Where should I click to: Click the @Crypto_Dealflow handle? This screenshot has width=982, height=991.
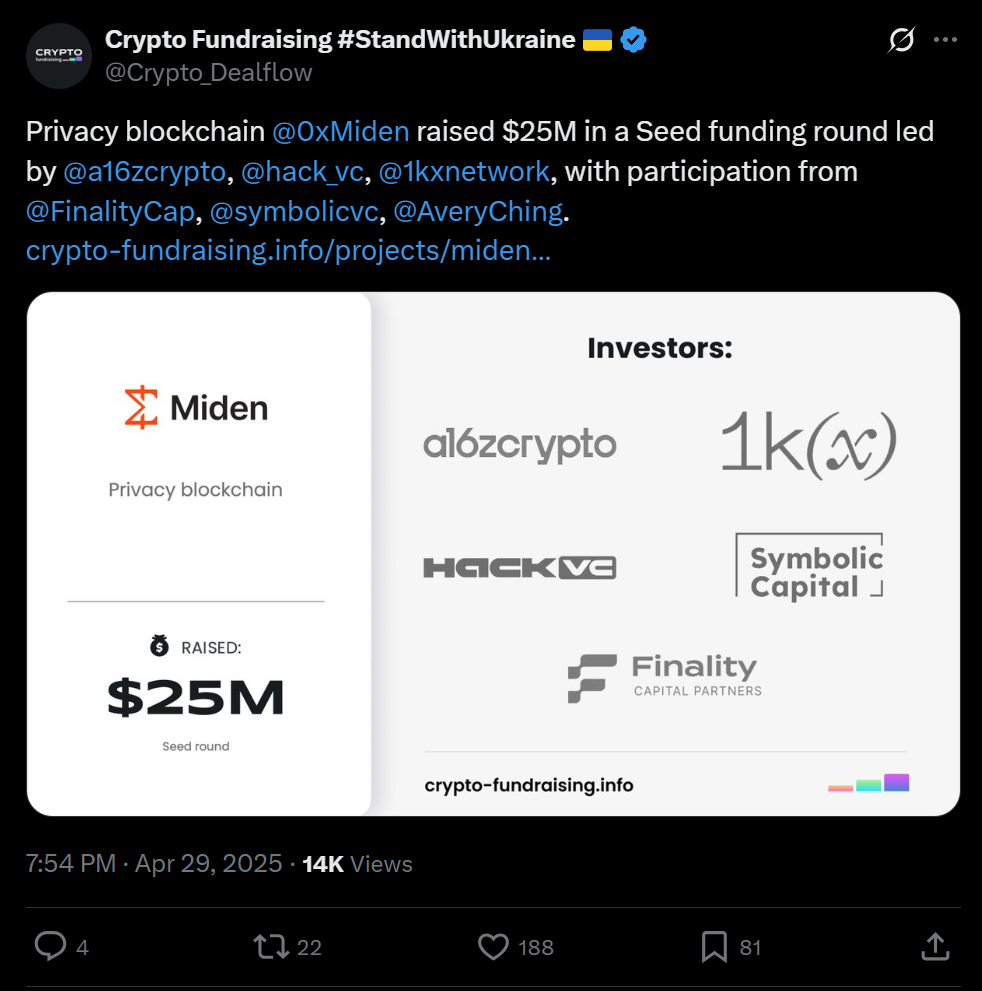coord(209,72)
